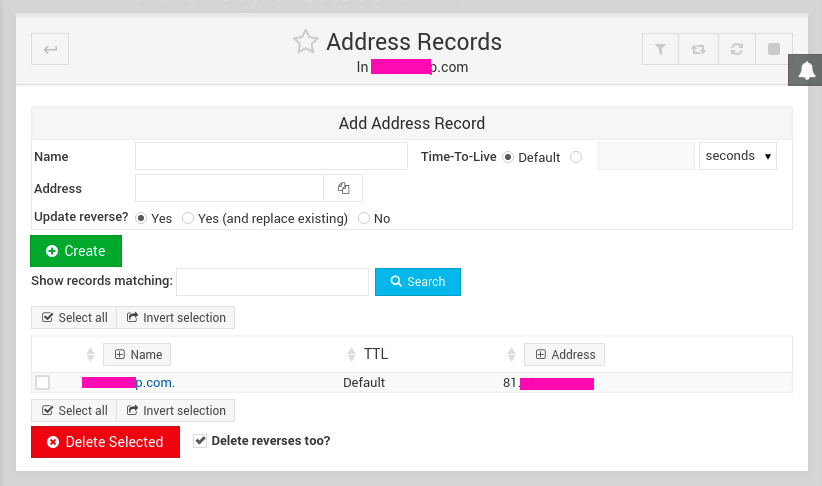Tick the checkbox for the listed address record
Screen dimensions: 822x486
pos(43,382)
